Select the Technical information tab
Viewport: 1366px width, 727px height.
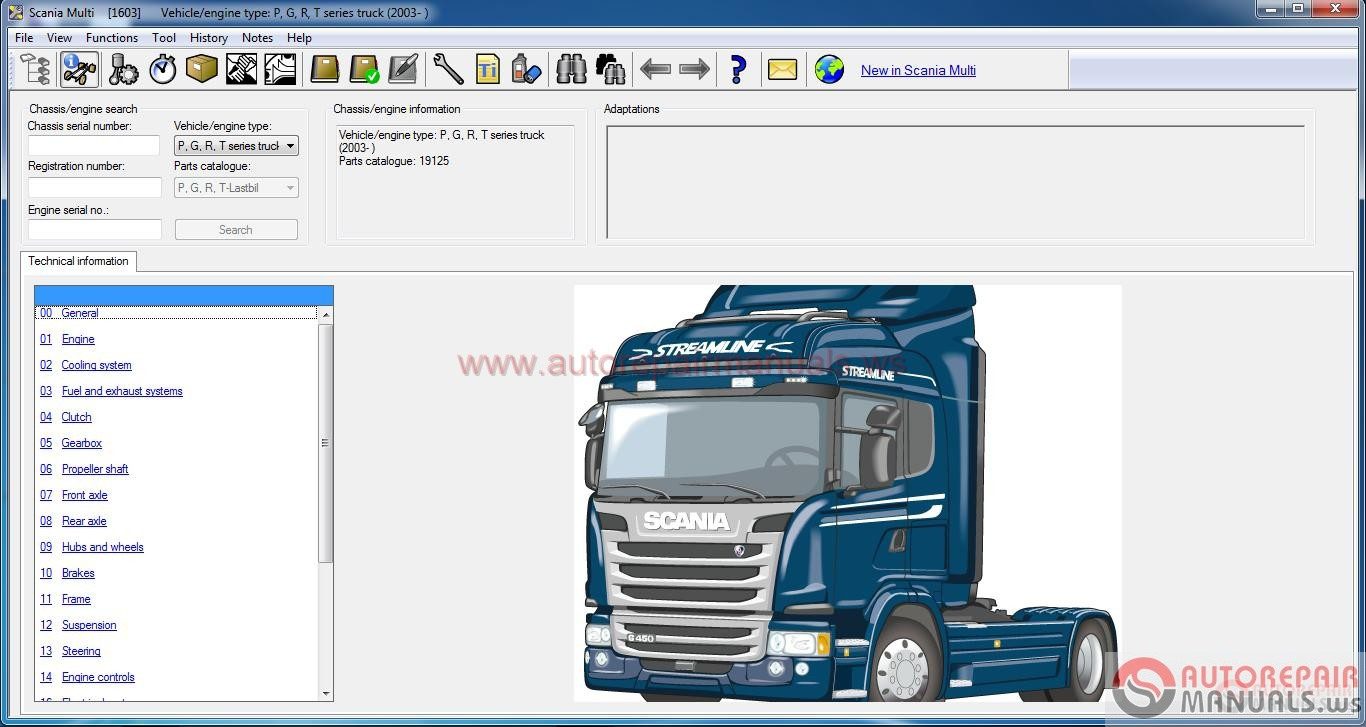pyautogui.click(x=78, y=261)
